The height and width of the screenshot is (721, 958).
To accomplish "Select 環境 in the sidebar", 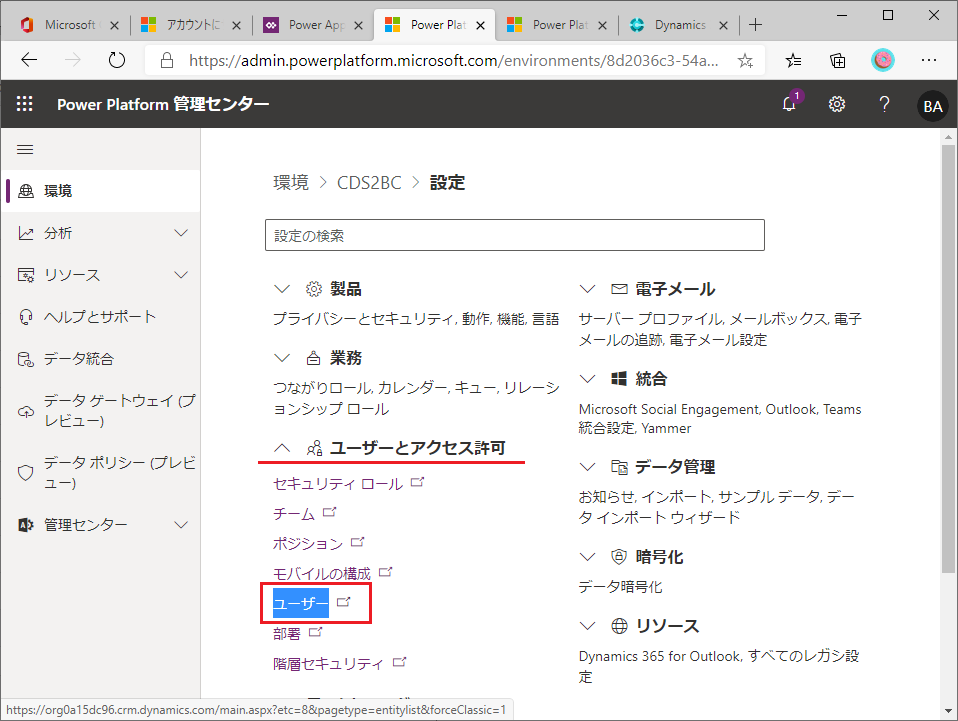I will point(101,191).
